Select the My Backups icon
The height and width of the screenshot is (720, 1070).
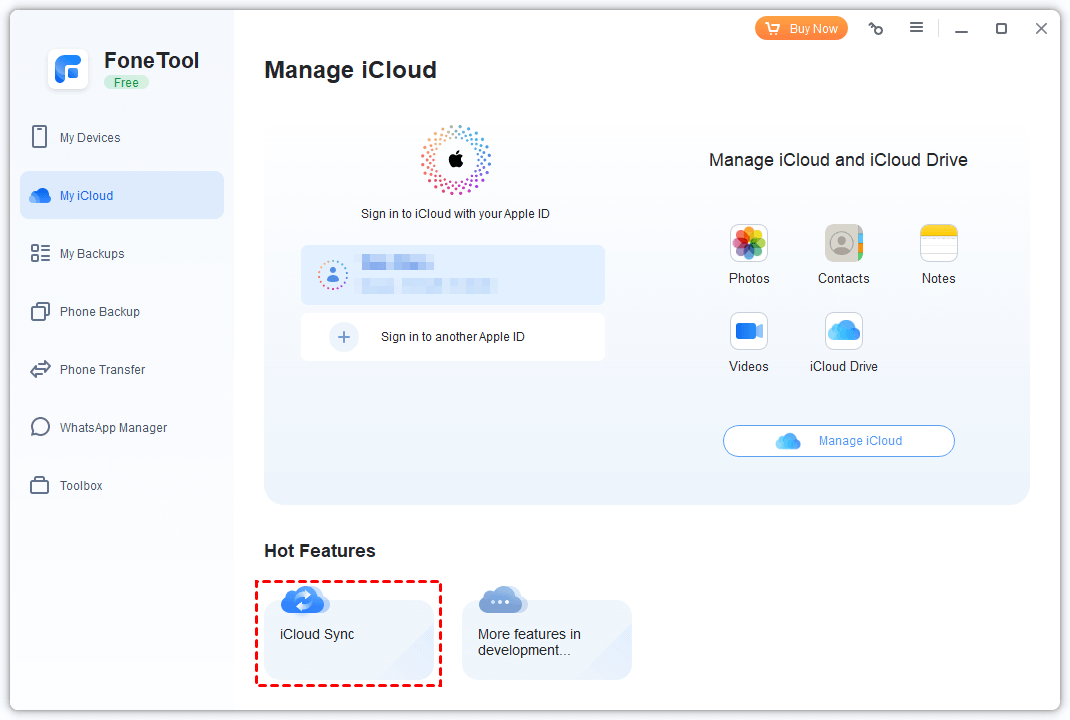tap(40, 253)
